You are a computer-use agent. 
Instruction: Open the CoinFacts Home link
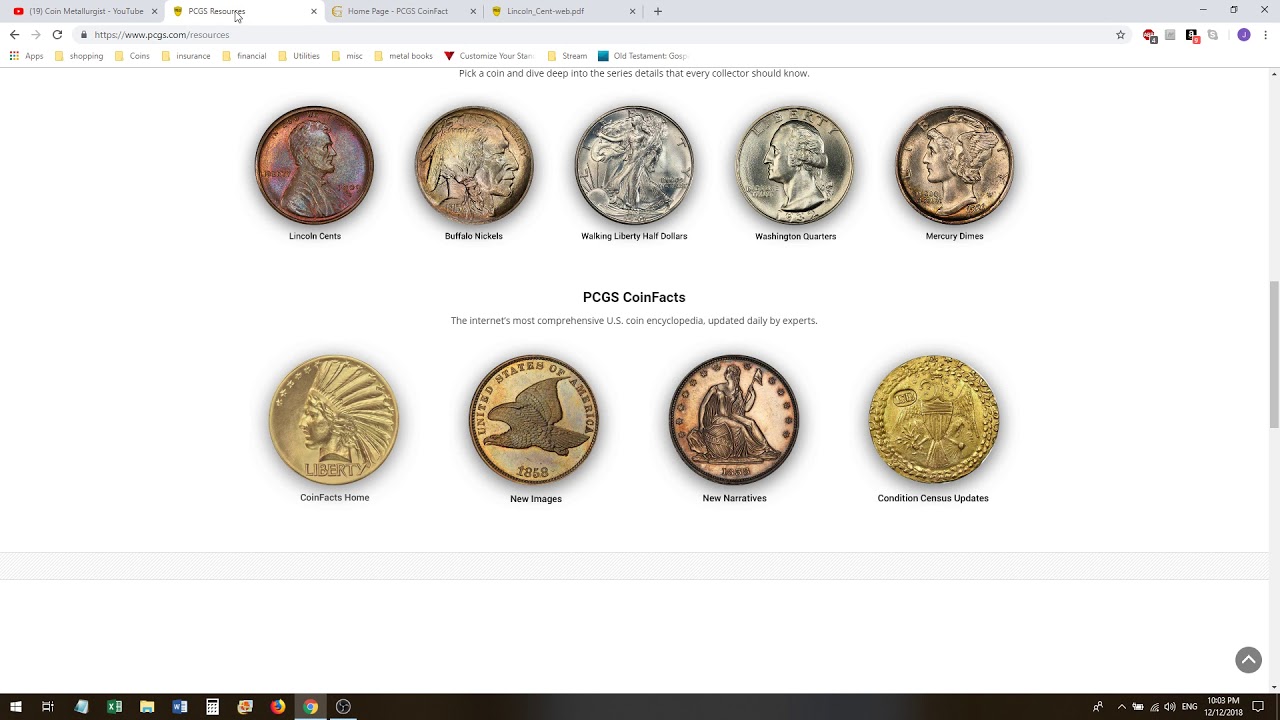(x=335, y=497)
